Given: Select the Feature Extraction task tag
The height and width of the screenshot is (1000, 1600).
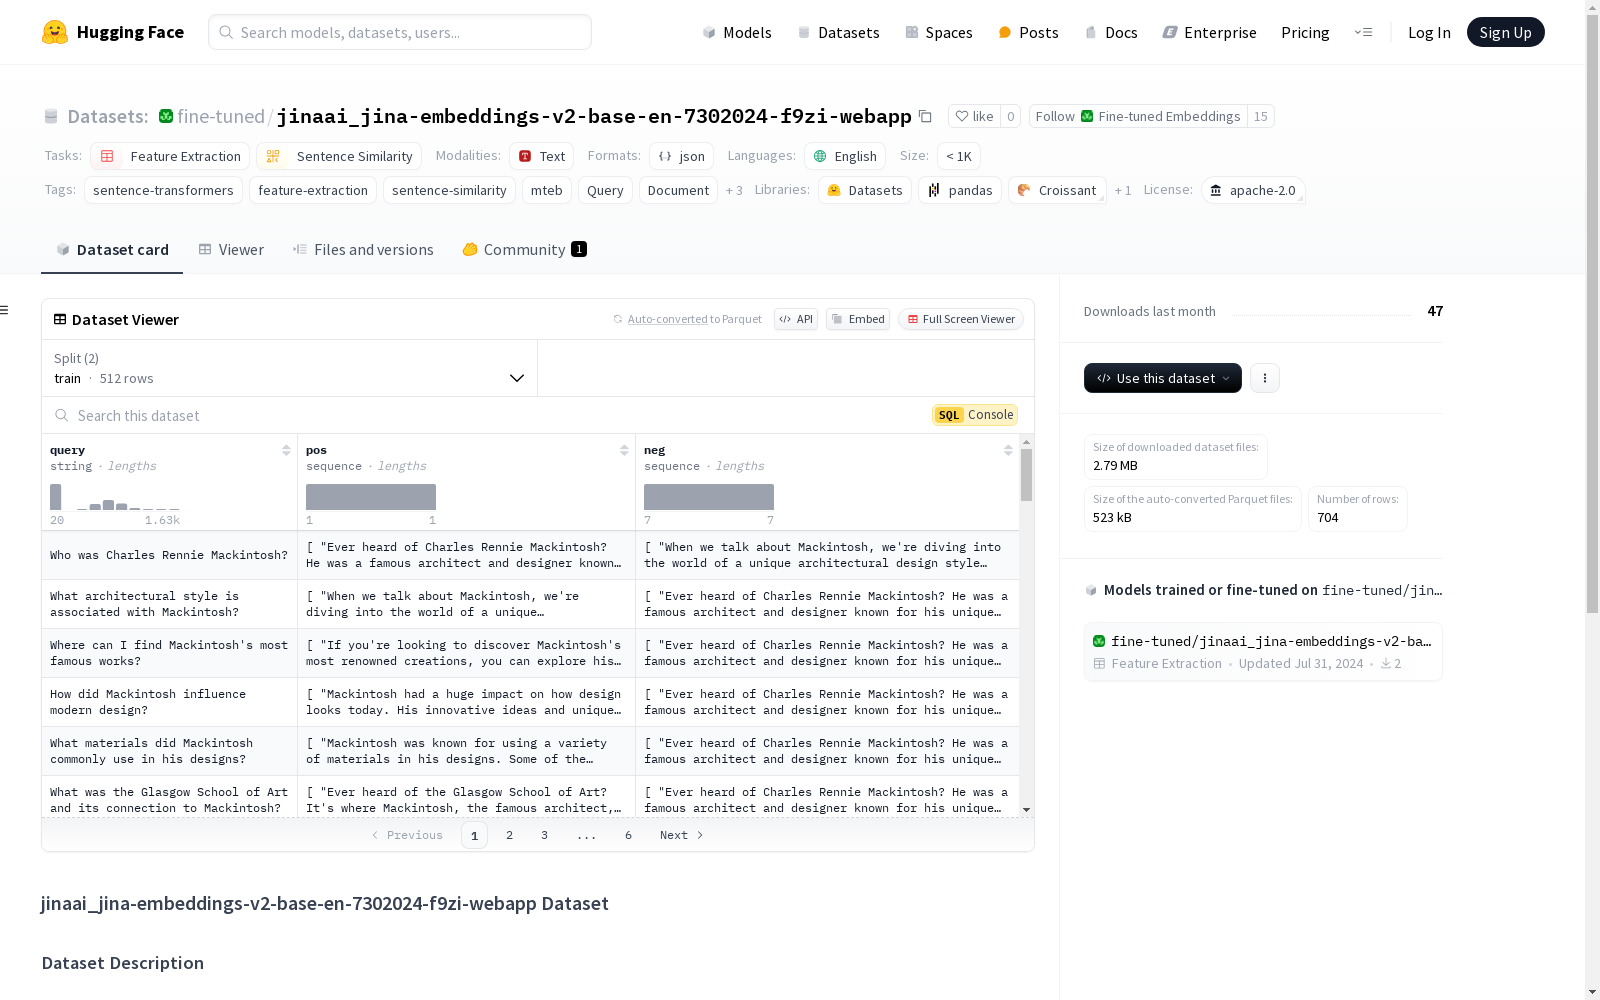Looking at the screenshot, I should pos(170,156).
